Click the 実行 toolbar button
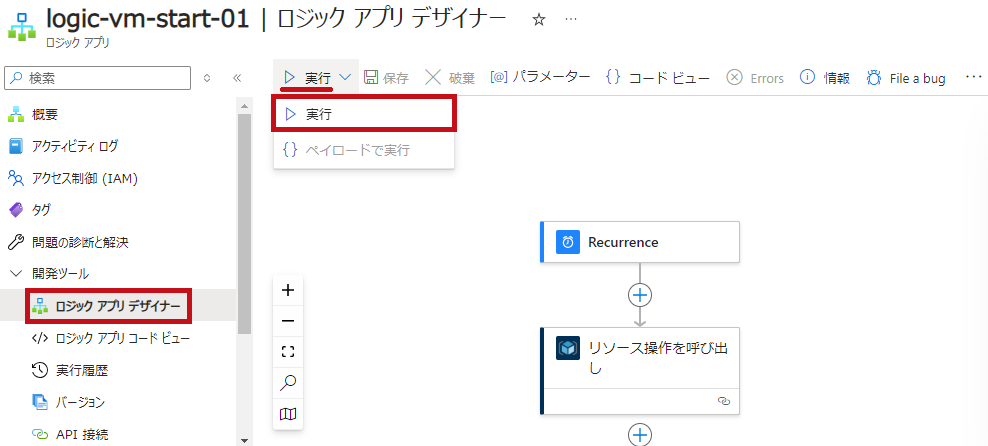Image resolution: width=988 pixels, height=446 pixels. pyautogui.click(x=307, y=78)
